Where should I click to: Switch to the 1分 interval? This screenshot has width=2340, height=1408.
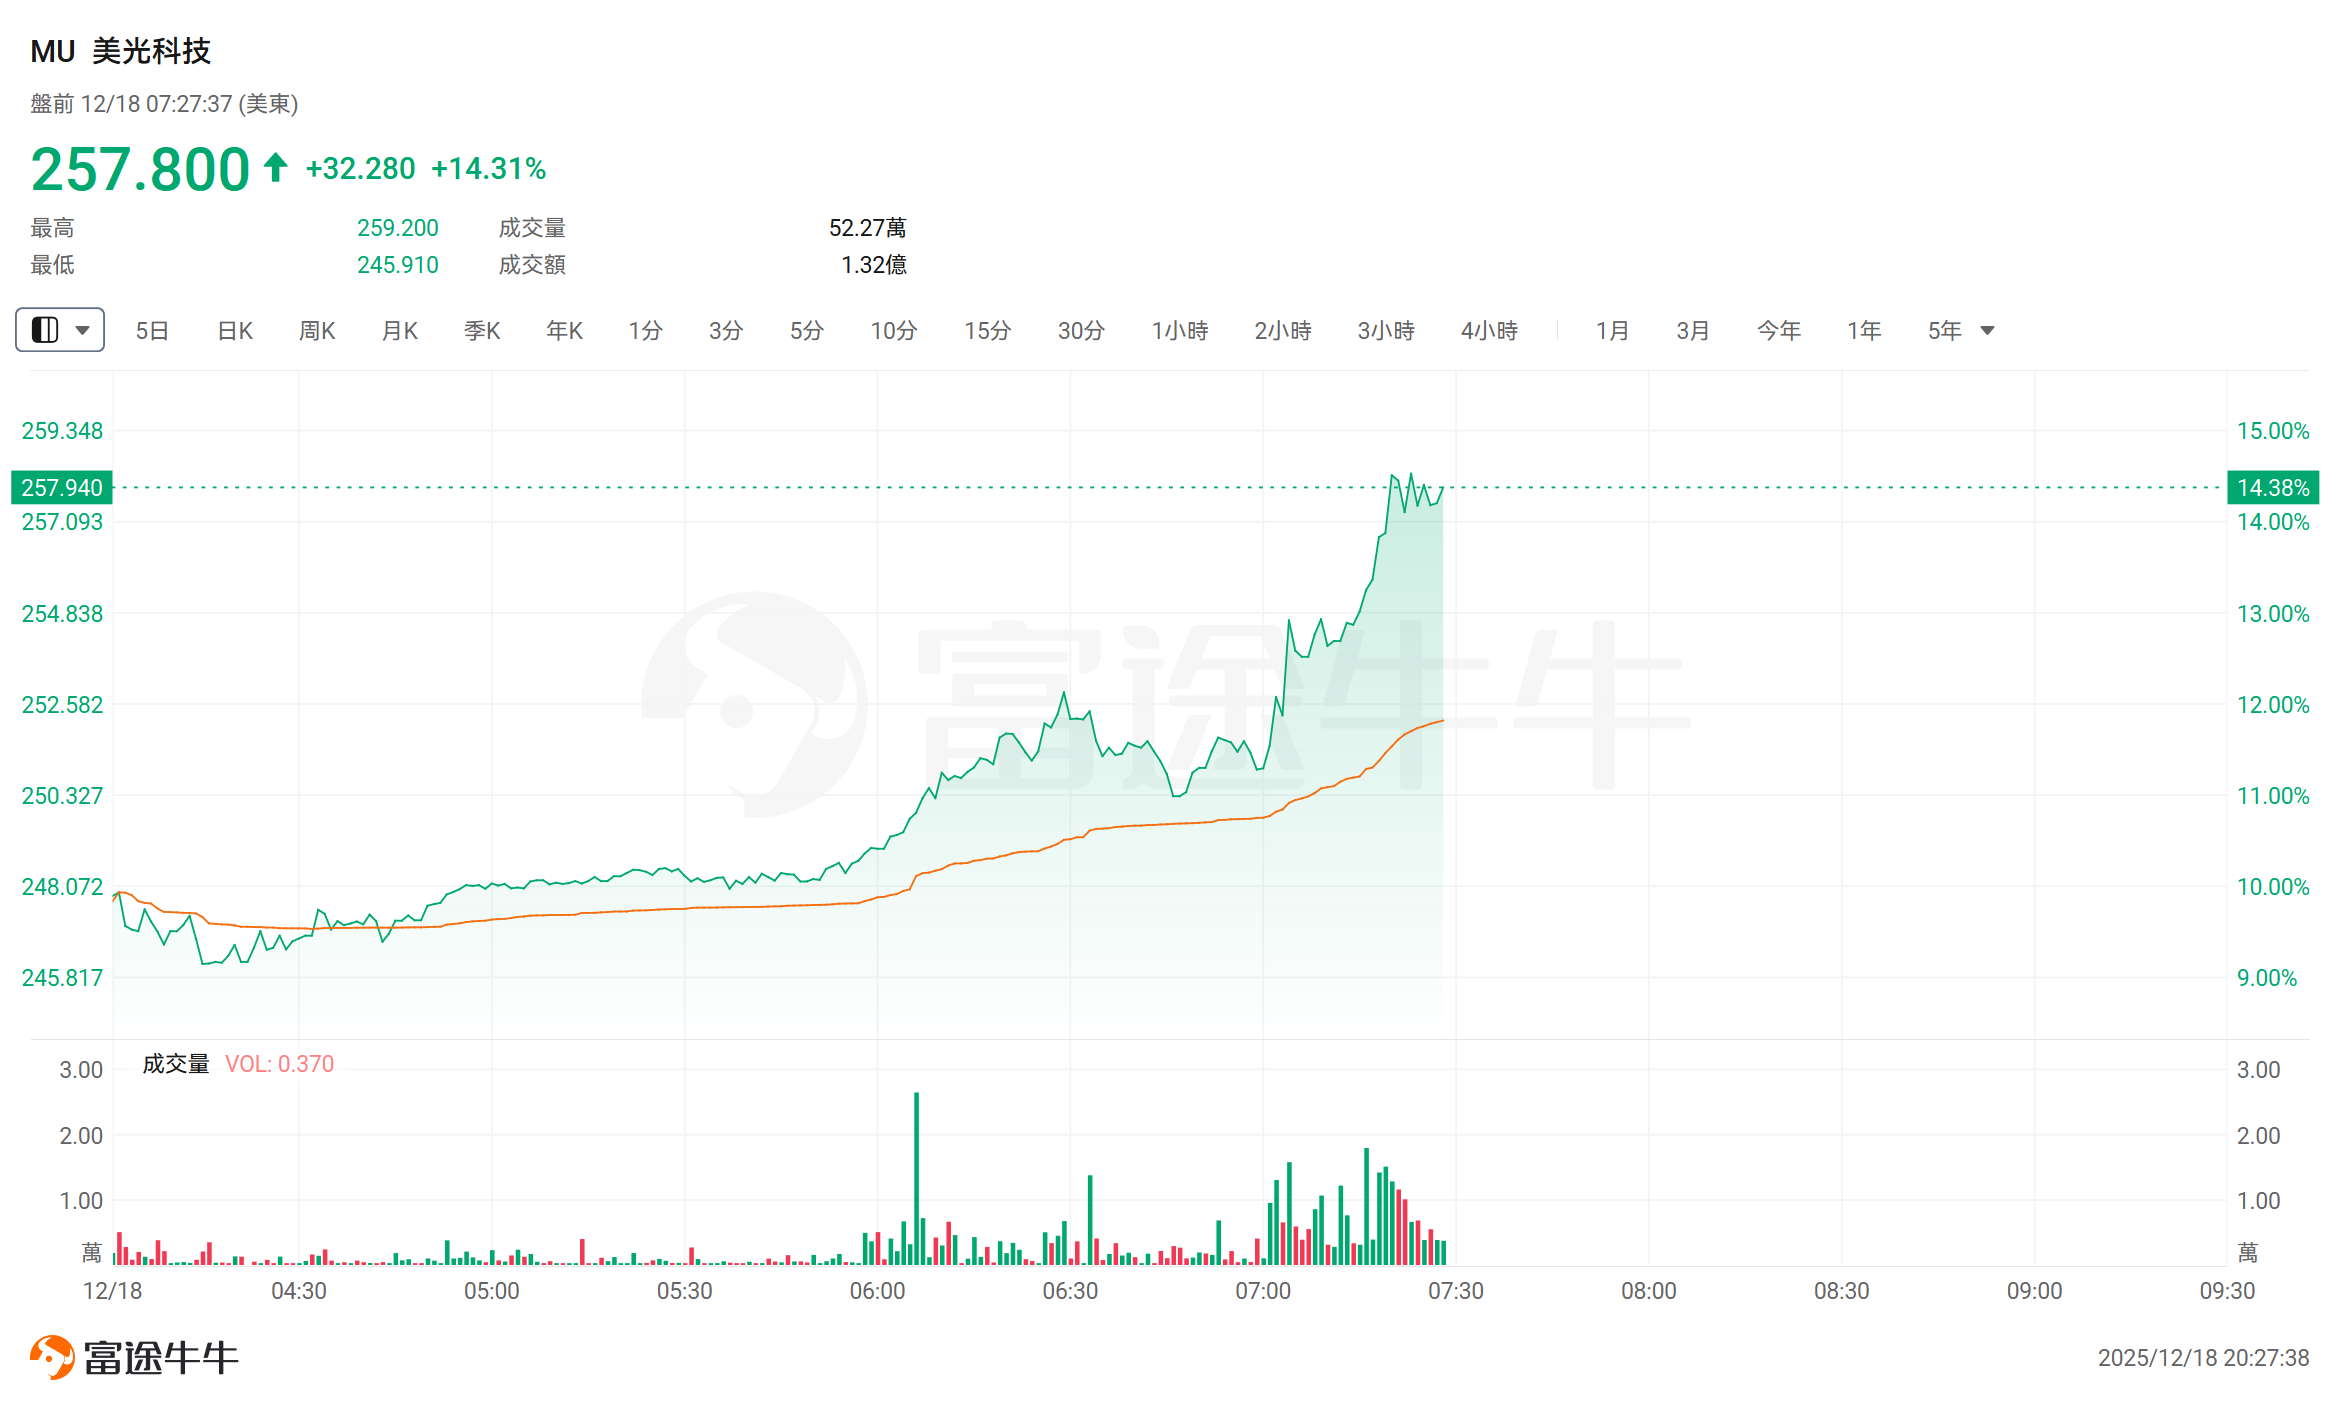[x=645, y=330]
